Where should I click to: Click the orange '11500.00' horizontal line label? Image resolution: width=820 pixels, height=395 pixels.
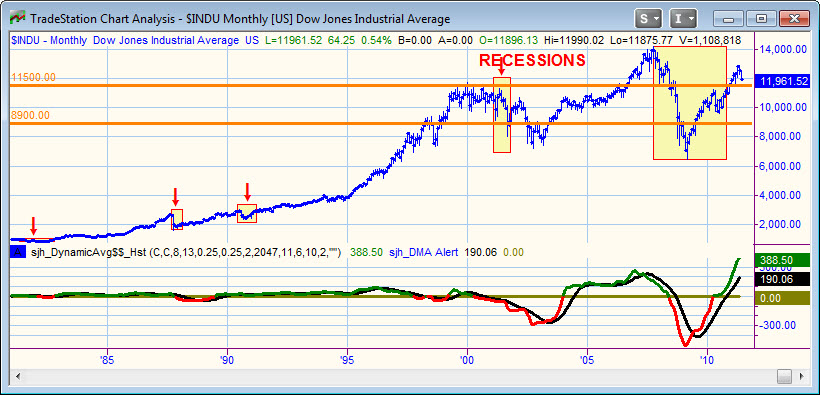pos(33,77)
